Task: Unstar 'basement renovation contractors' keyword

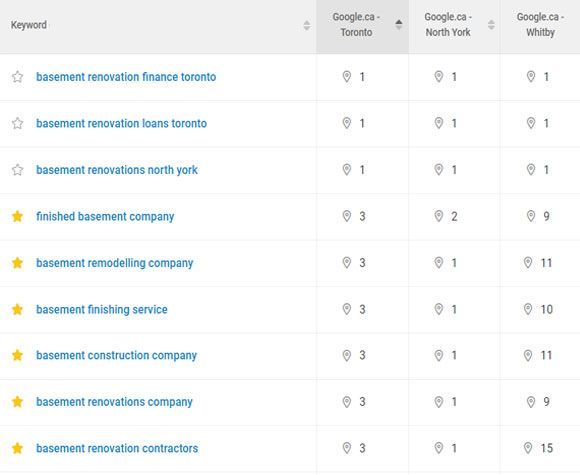Action: [17, 448]
